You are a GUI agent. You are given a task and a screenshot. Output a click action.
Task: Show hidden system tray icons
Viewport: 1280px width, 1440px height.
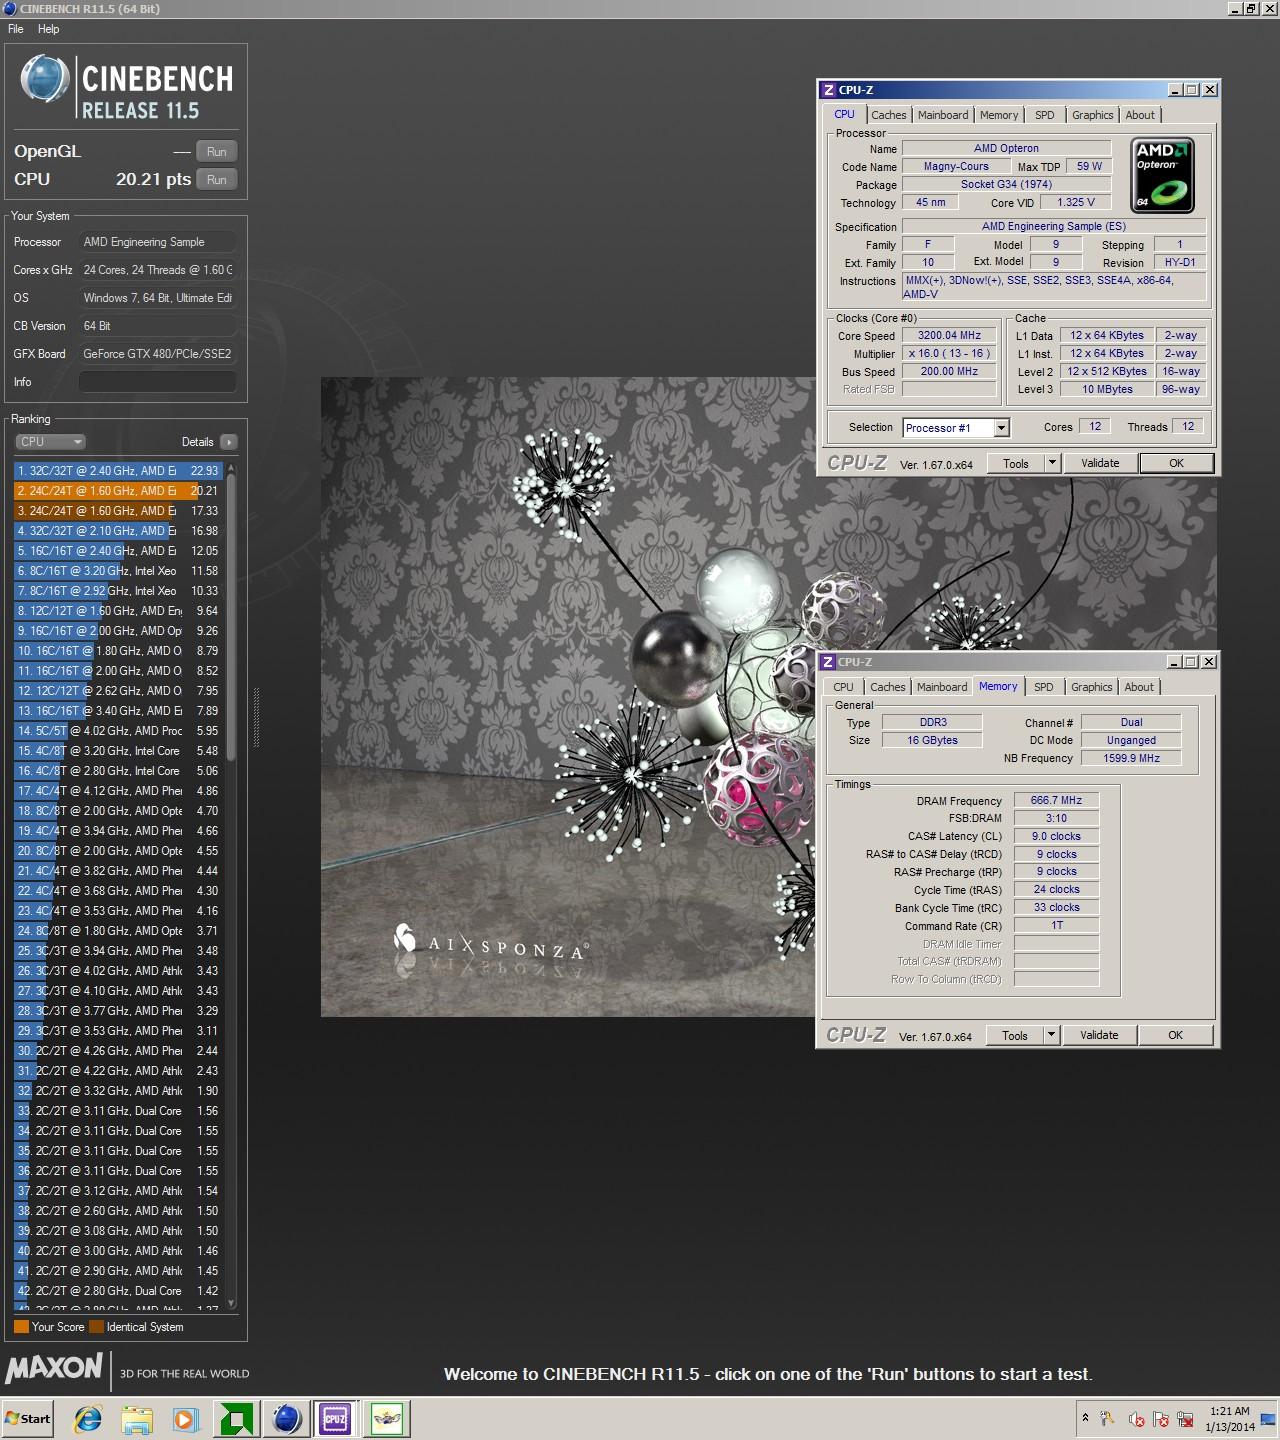coord(1085,1418)
